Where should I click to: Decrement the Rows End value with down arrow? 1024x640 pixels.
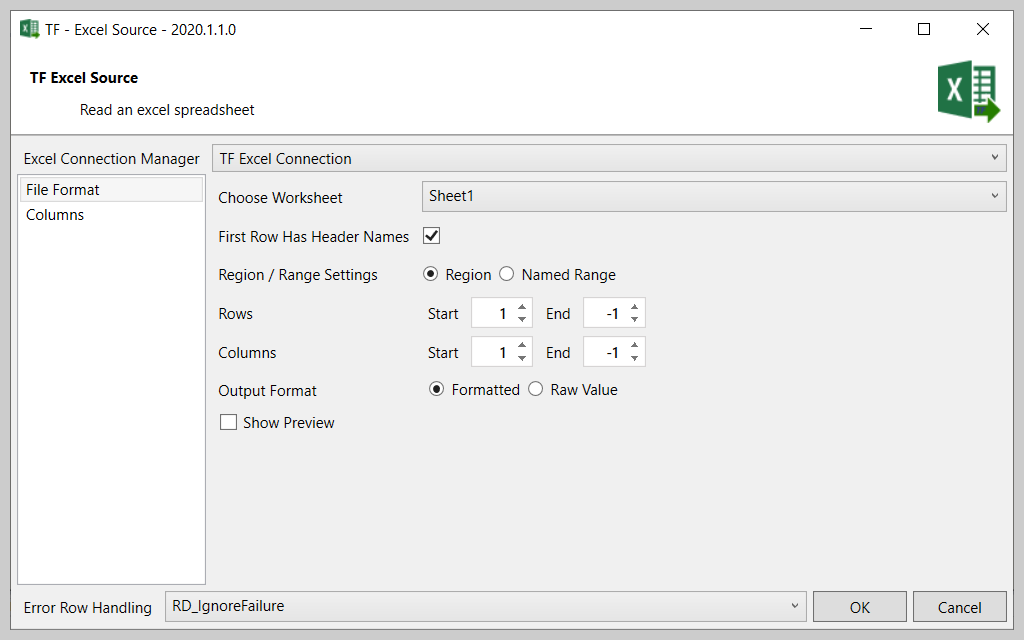pyautogui.click(x=634, y=318)
